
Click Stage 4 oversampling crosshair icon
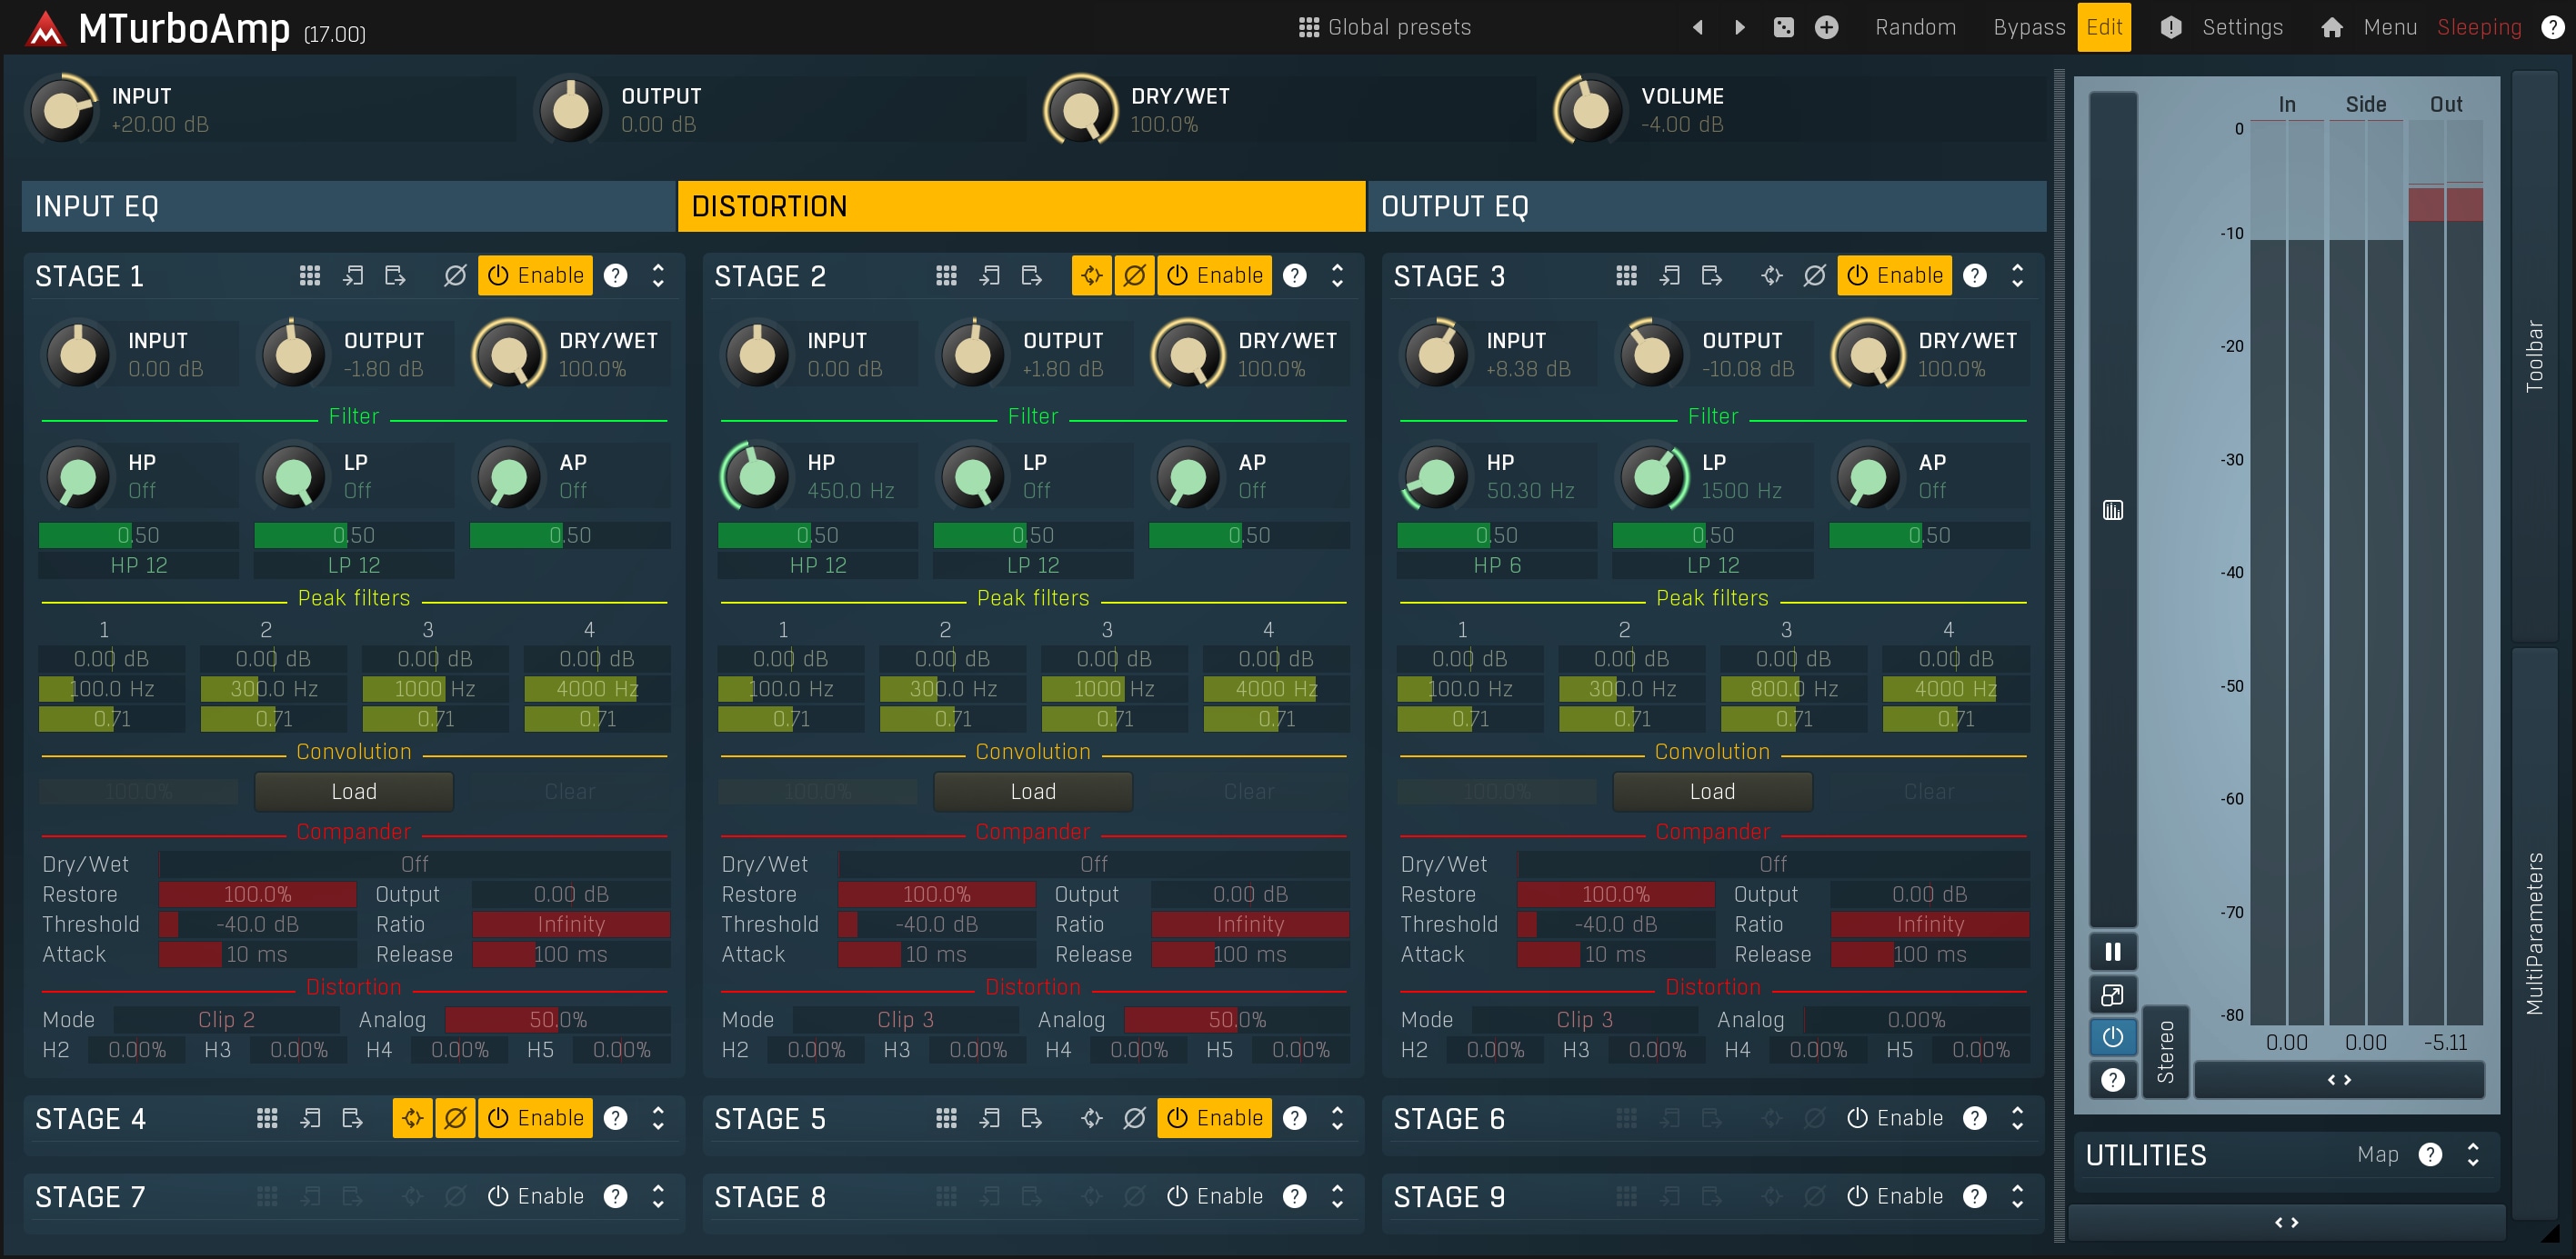coord(412,1118)
